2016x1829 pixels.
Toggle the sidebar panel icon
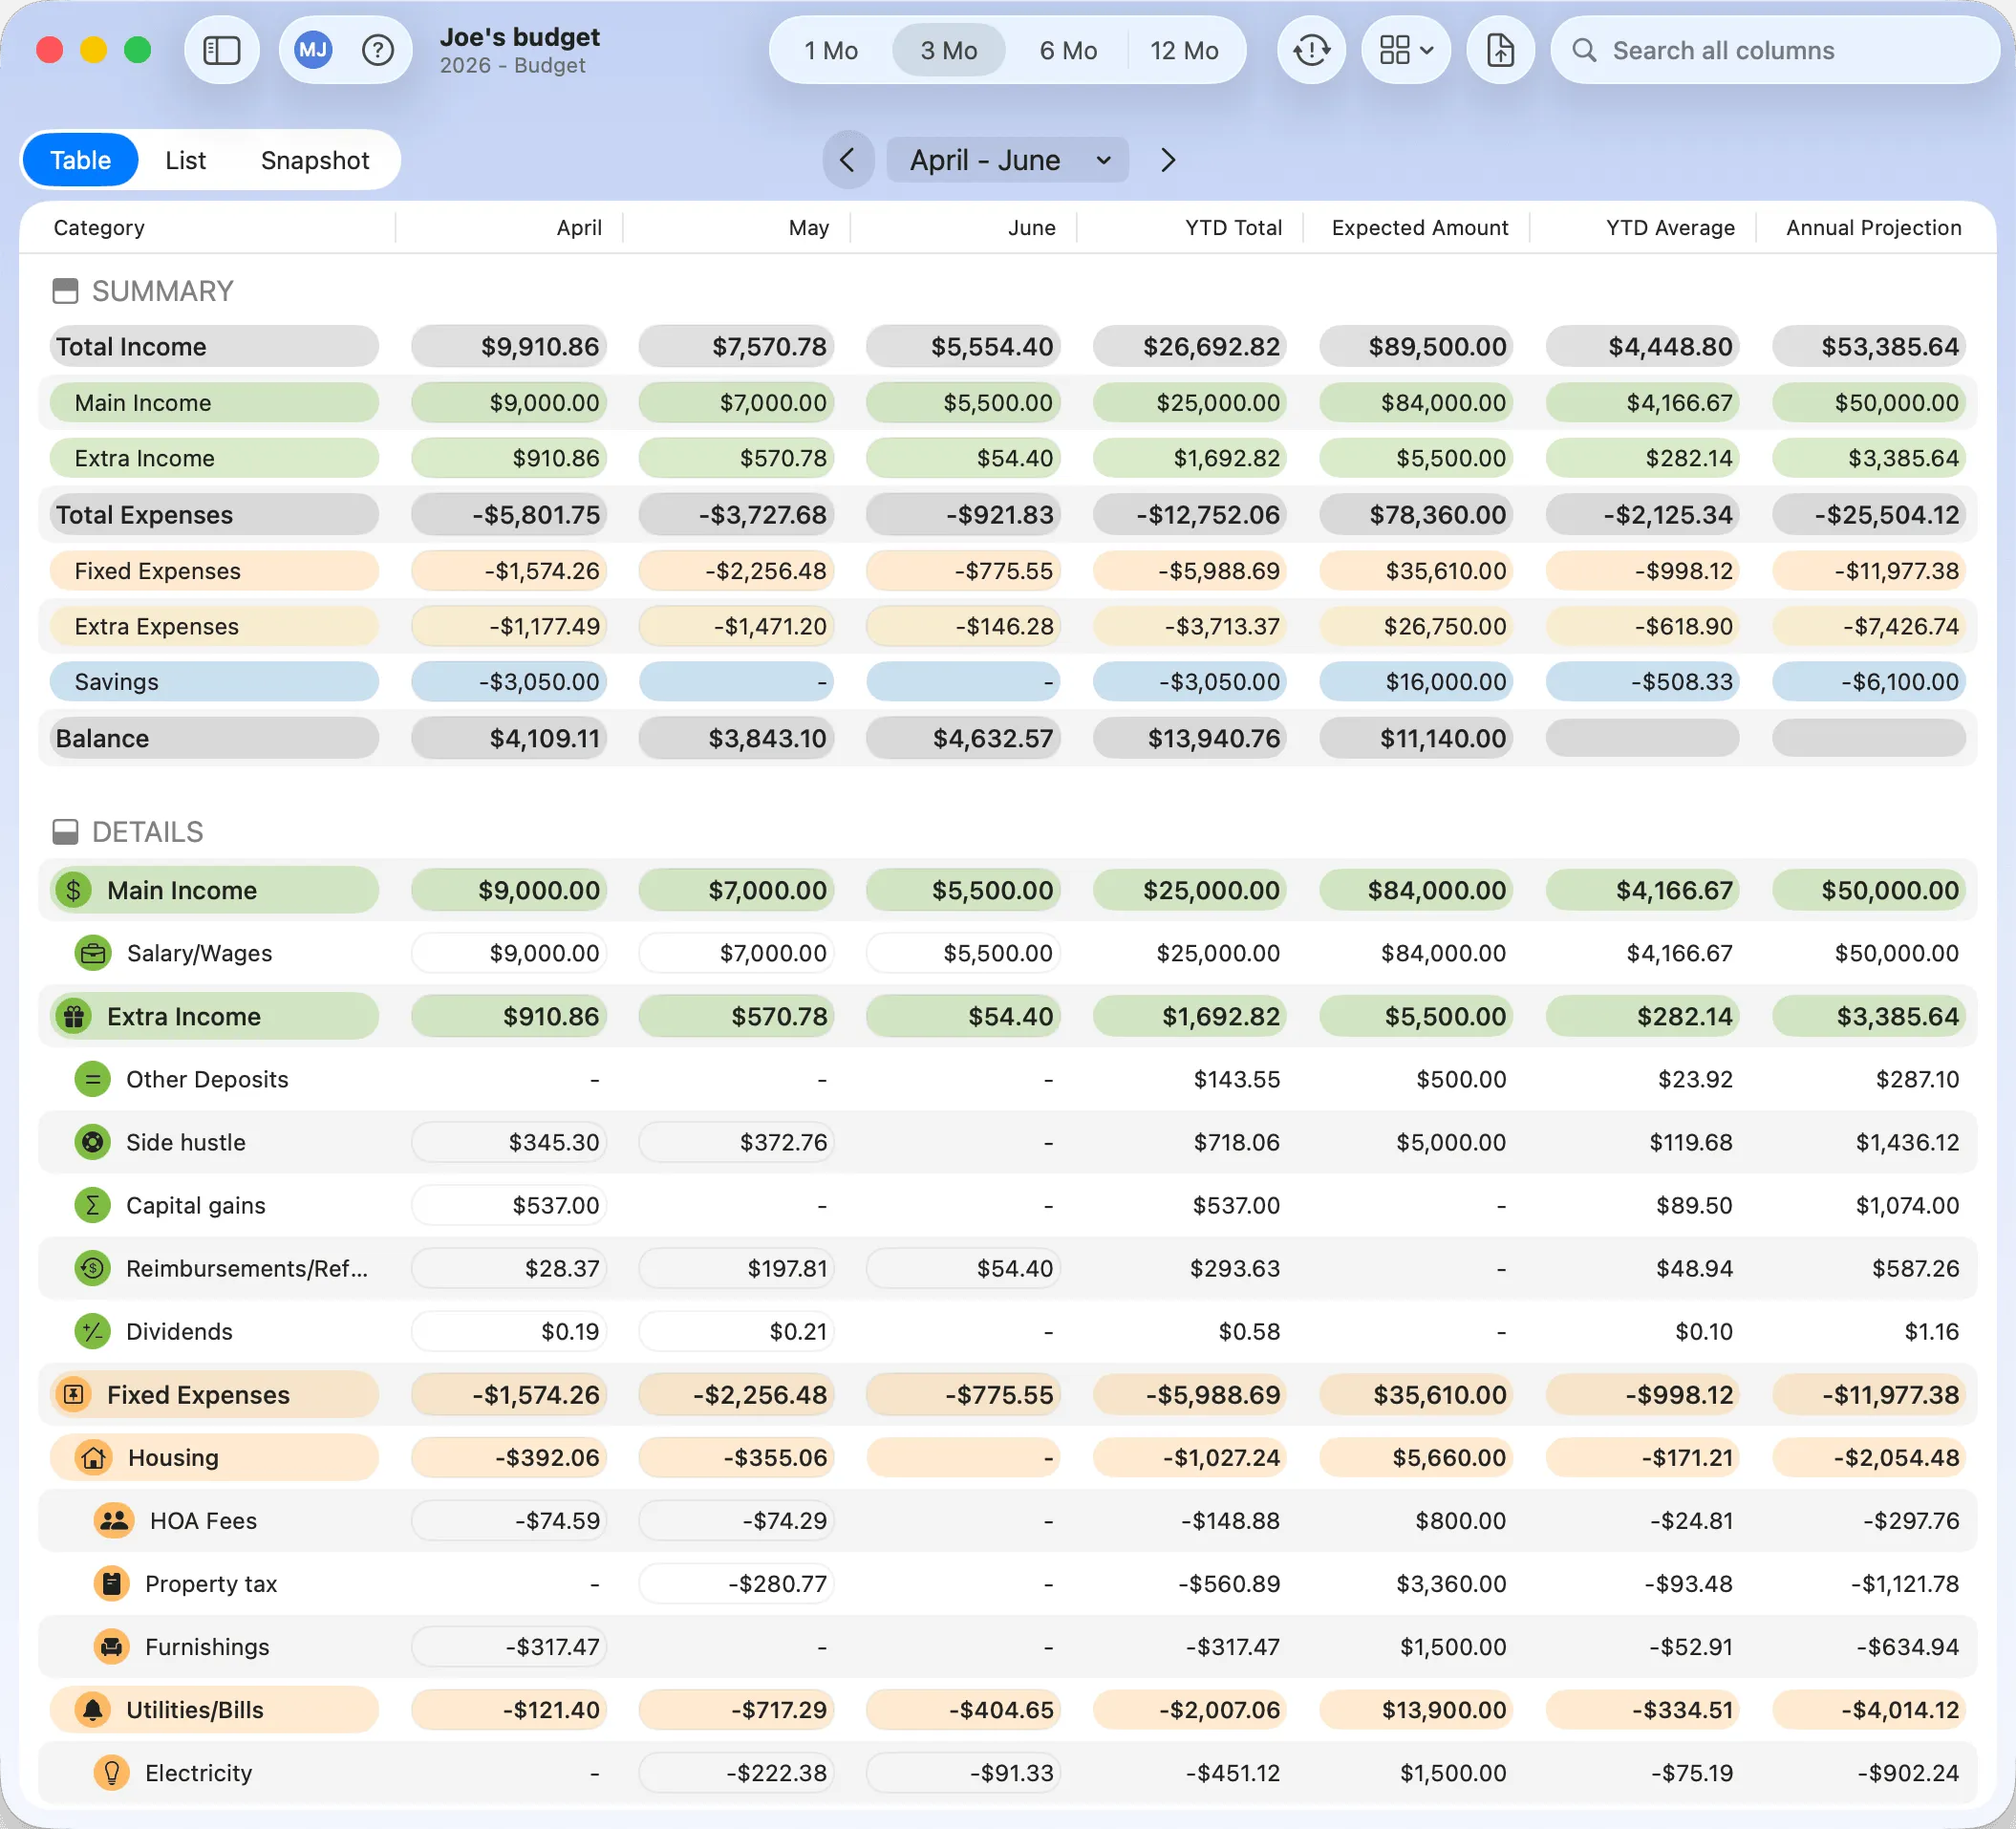point(221,50)
